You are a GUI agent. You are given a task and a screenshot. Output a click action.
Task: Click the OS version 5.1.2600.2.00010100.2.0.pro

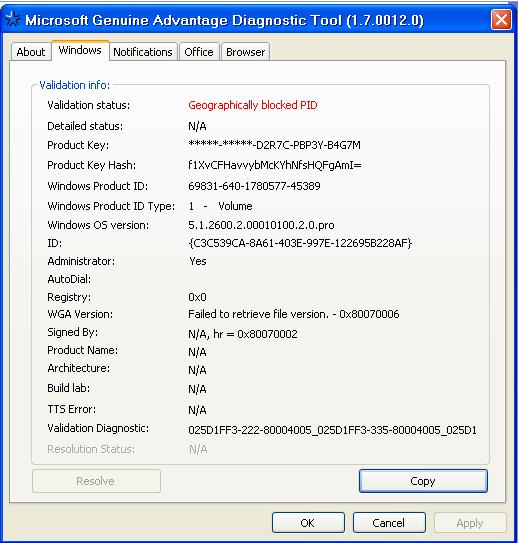coord(261,225)
